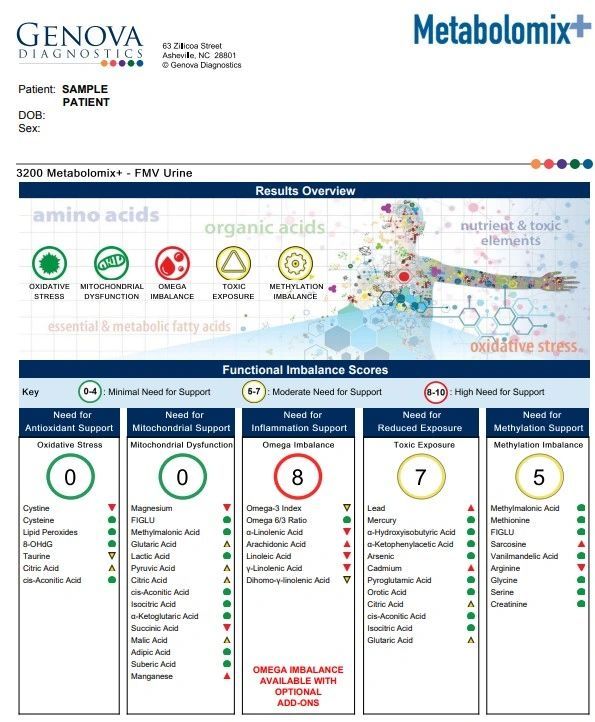Click the 'Pyroglutamic Acid' row label
595x722 pixels.
pyautogui.click(x=399, y=580)
